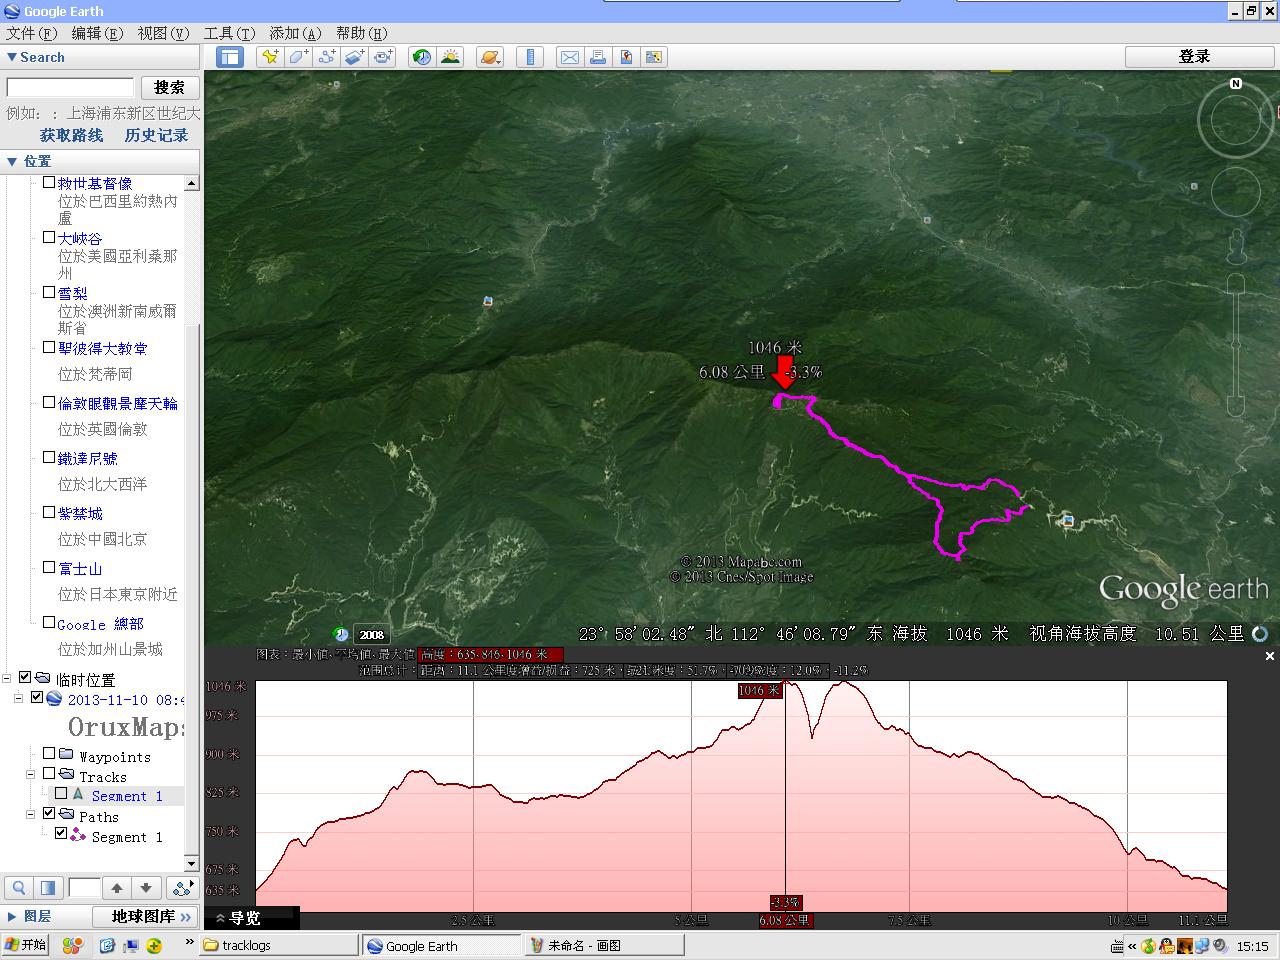Image resolution: width=1280 pixels, height=960 pixels.
Task: Open the 编辑 menu
Action: 97,33
